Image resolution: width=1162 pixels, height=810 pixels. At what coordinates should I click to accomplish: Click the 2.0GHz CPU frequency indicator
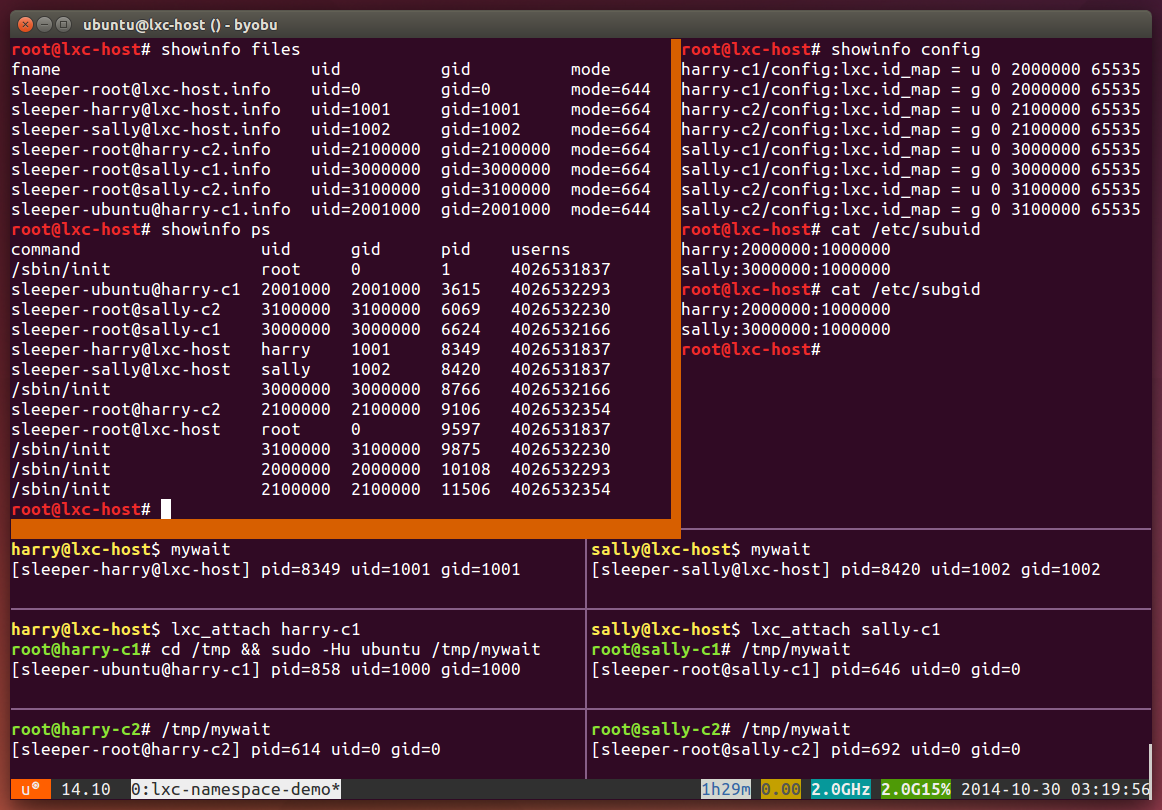(840, 790)
